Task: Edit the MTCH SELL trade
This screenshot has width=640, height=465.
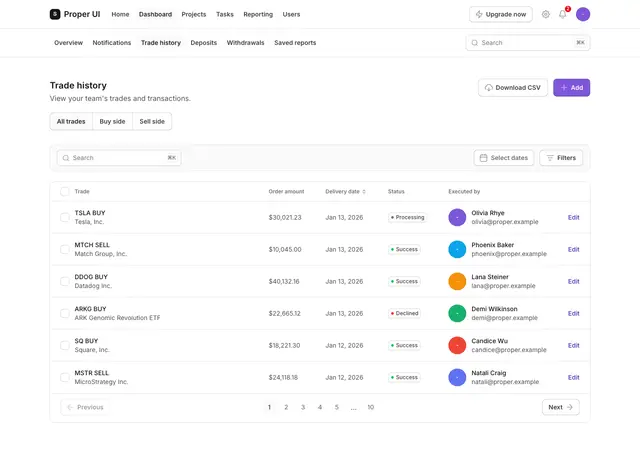Action: pyautogui.click(x=573, y=249)
